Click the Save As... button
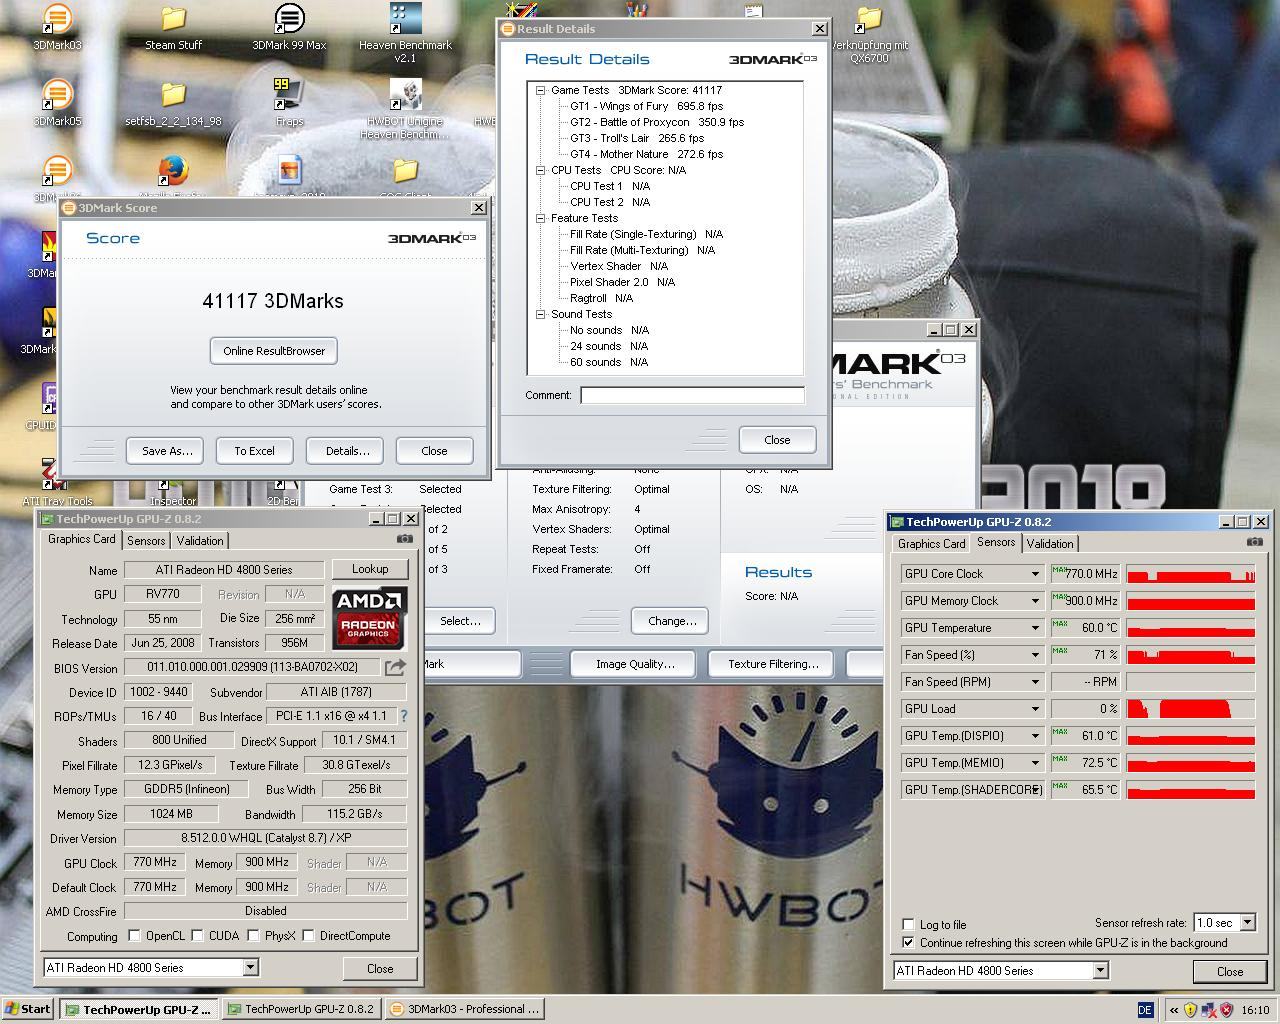 167,451
